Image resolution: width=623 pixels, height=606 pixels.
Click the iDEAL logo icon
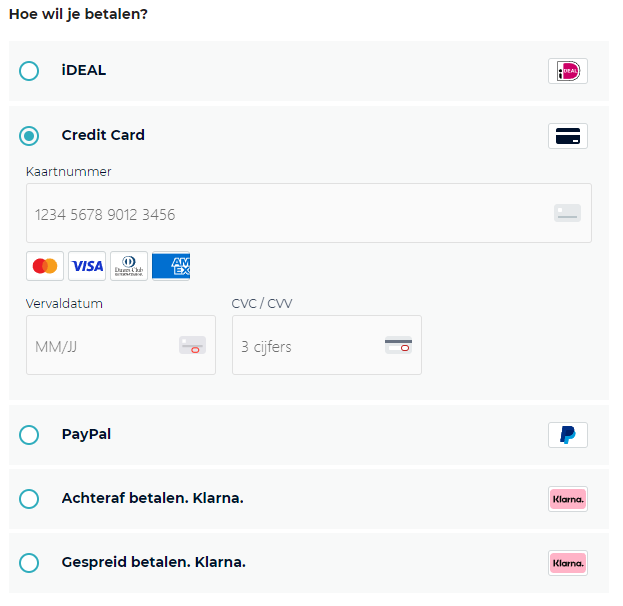tap(568, 71)
